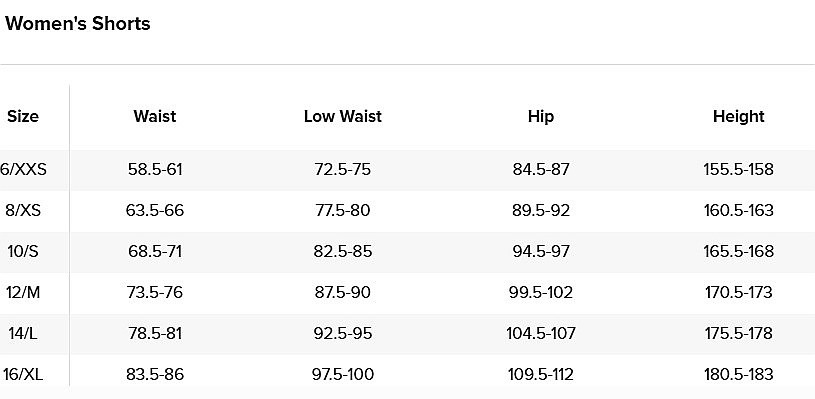Viewport: 815px width, 399px height.
Task: Click waist value 78.5-81
Action: 155,333
